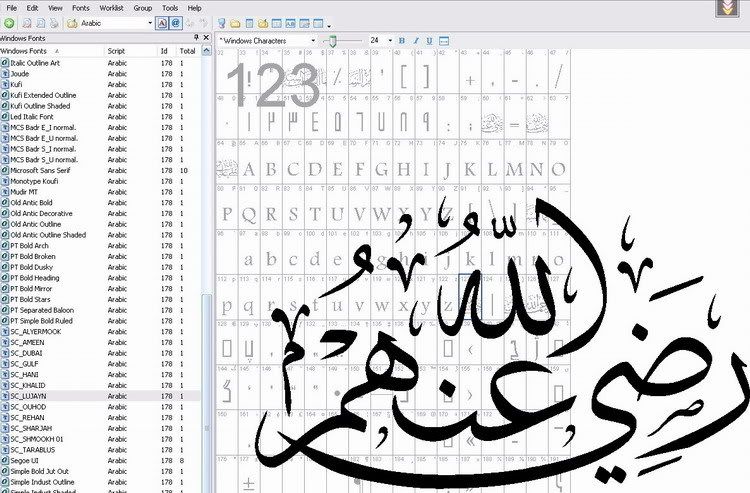
Task: Click the character table panel icon
Action: [x=276, y=23]
